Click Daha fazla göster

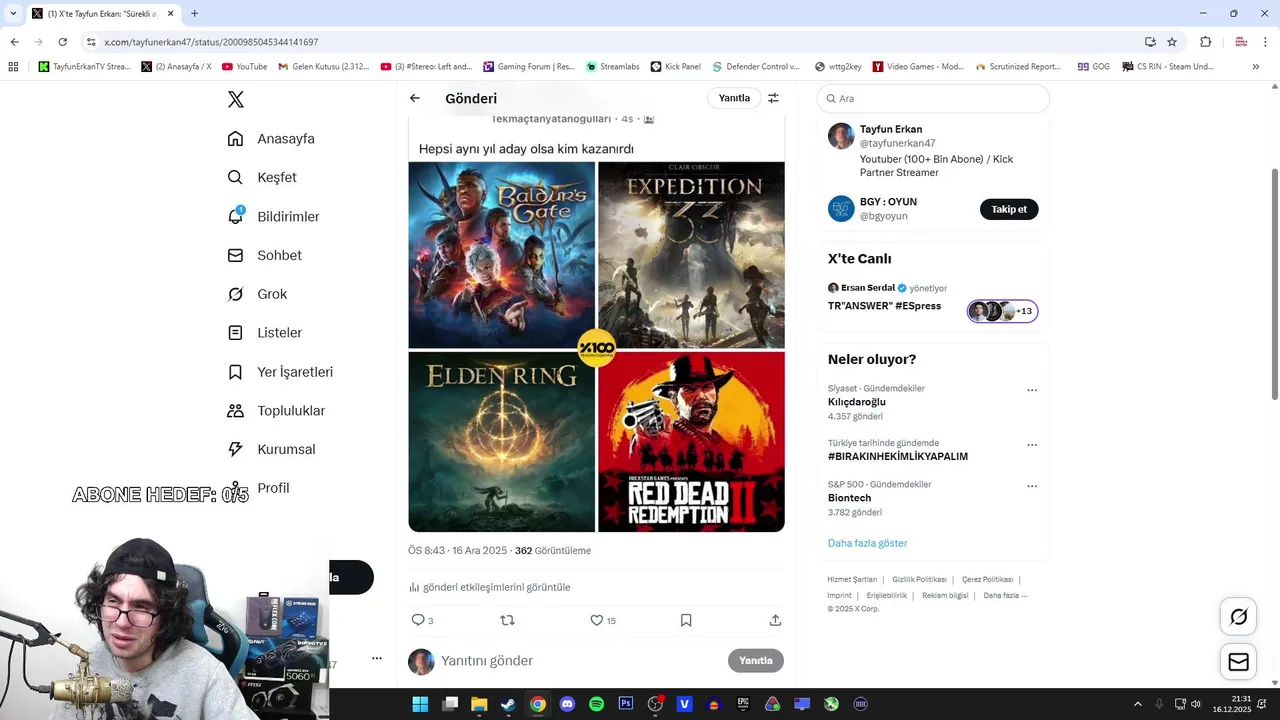point(868,543)
